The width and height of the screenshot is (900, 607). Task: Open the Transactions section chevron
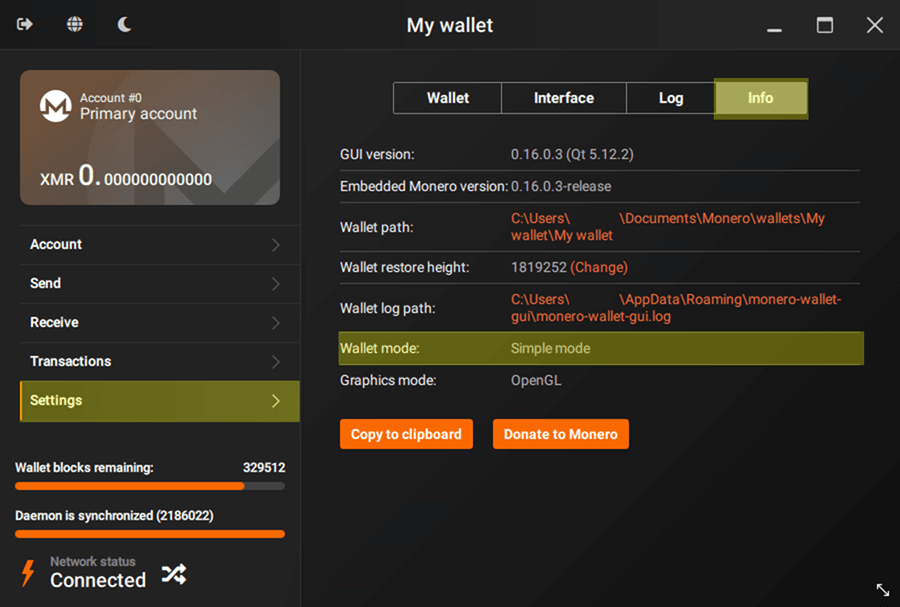276,361
